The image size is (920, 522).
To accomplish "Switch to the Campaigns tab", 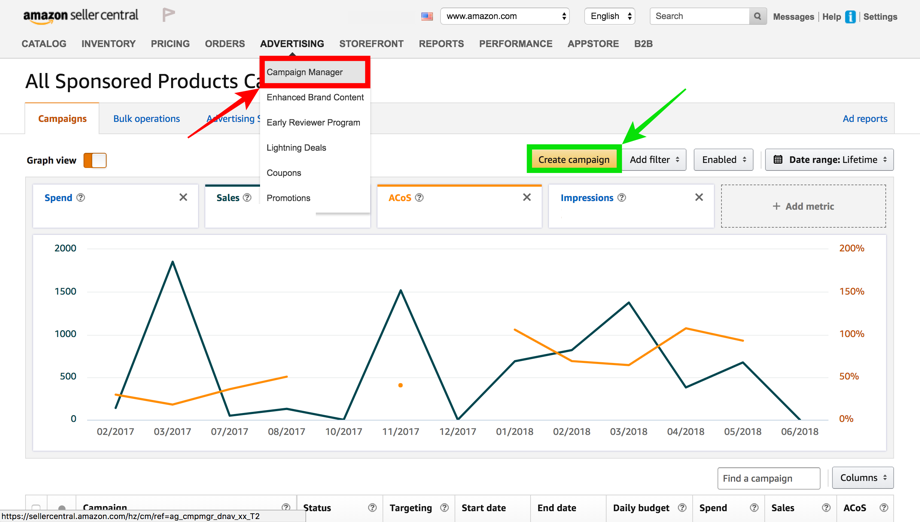I will coord(62,118).
